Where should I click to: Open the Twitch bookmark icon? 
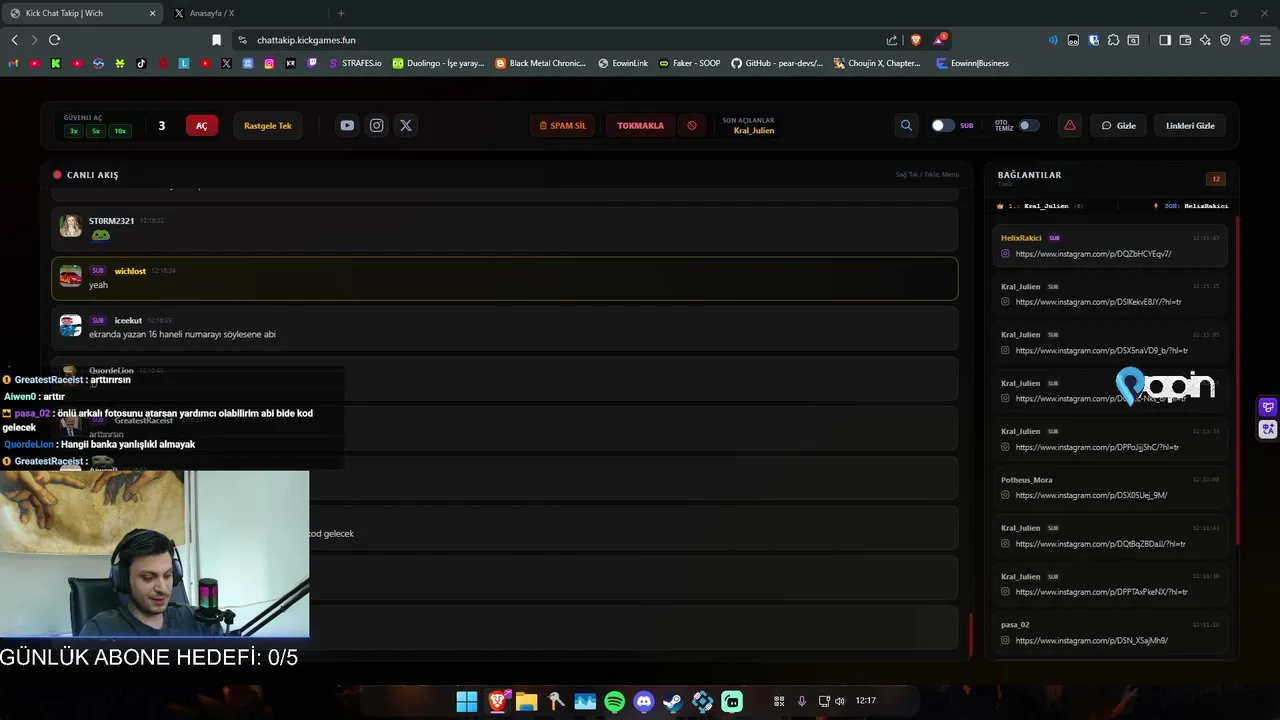(x=312, y=63)
